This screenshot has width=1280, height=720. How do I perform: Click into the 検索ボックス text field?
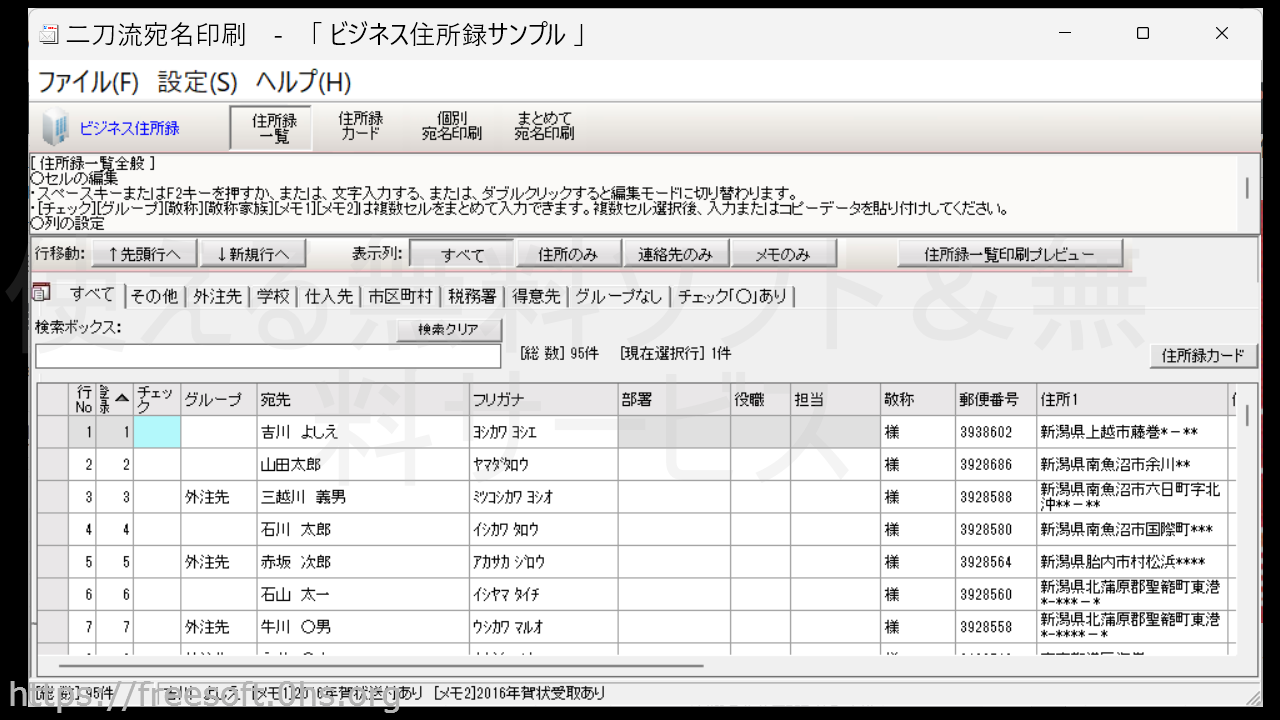[267, 356]
